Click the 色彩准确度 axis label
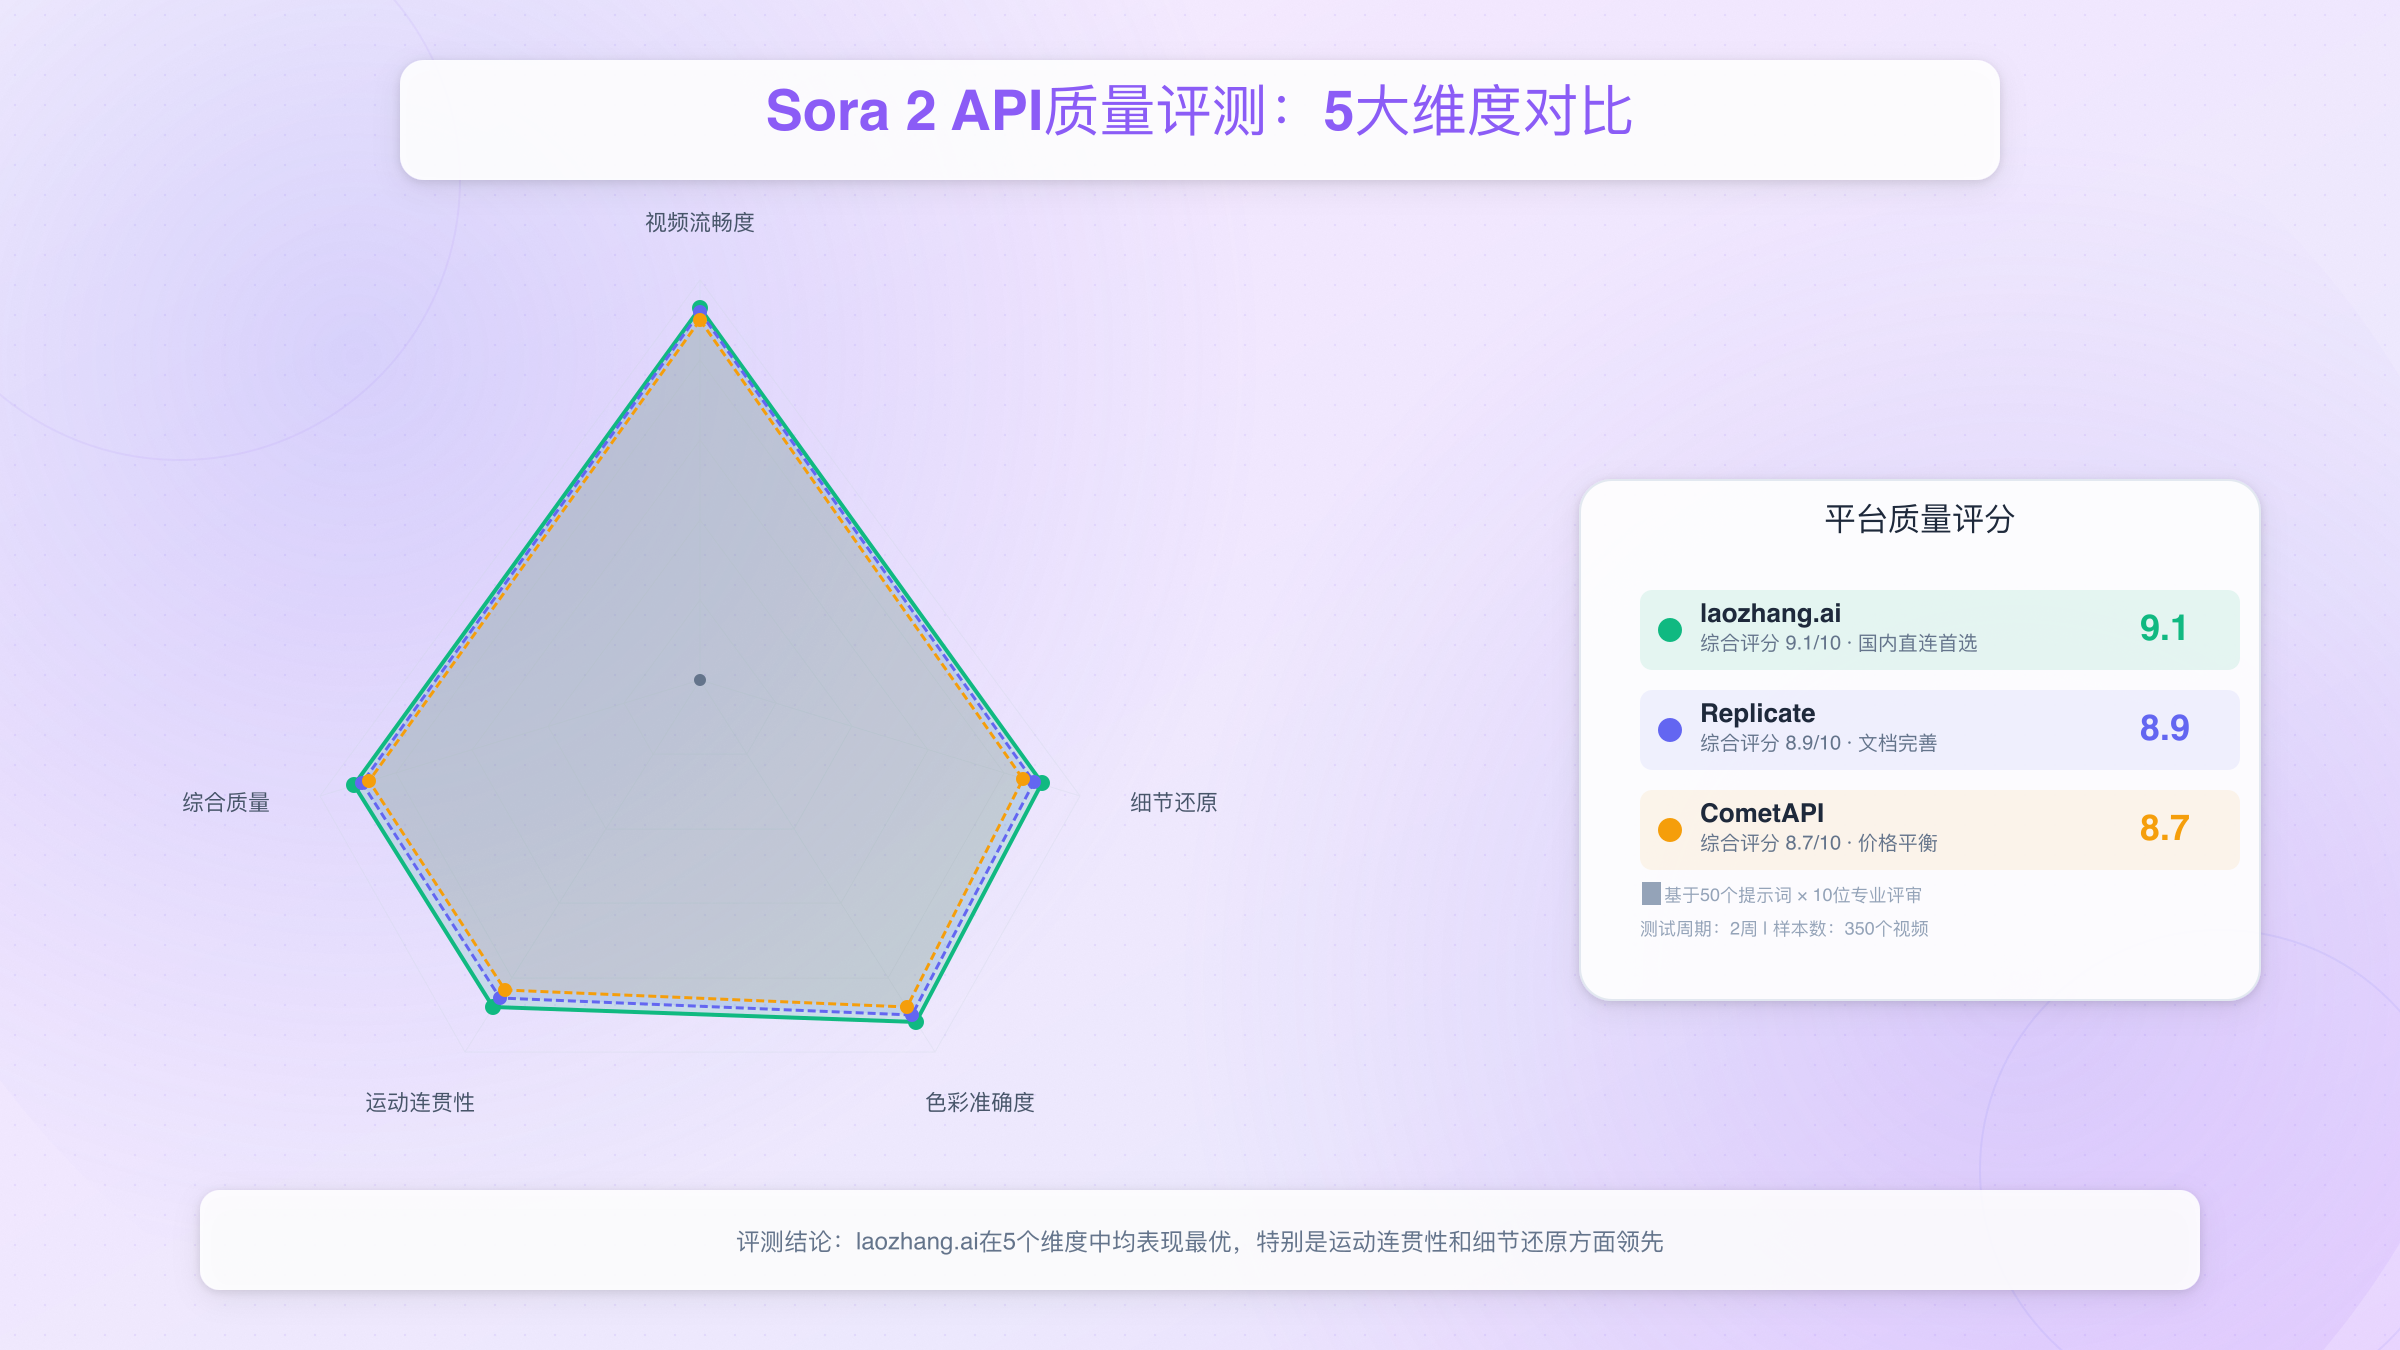 coord(979,1102)
